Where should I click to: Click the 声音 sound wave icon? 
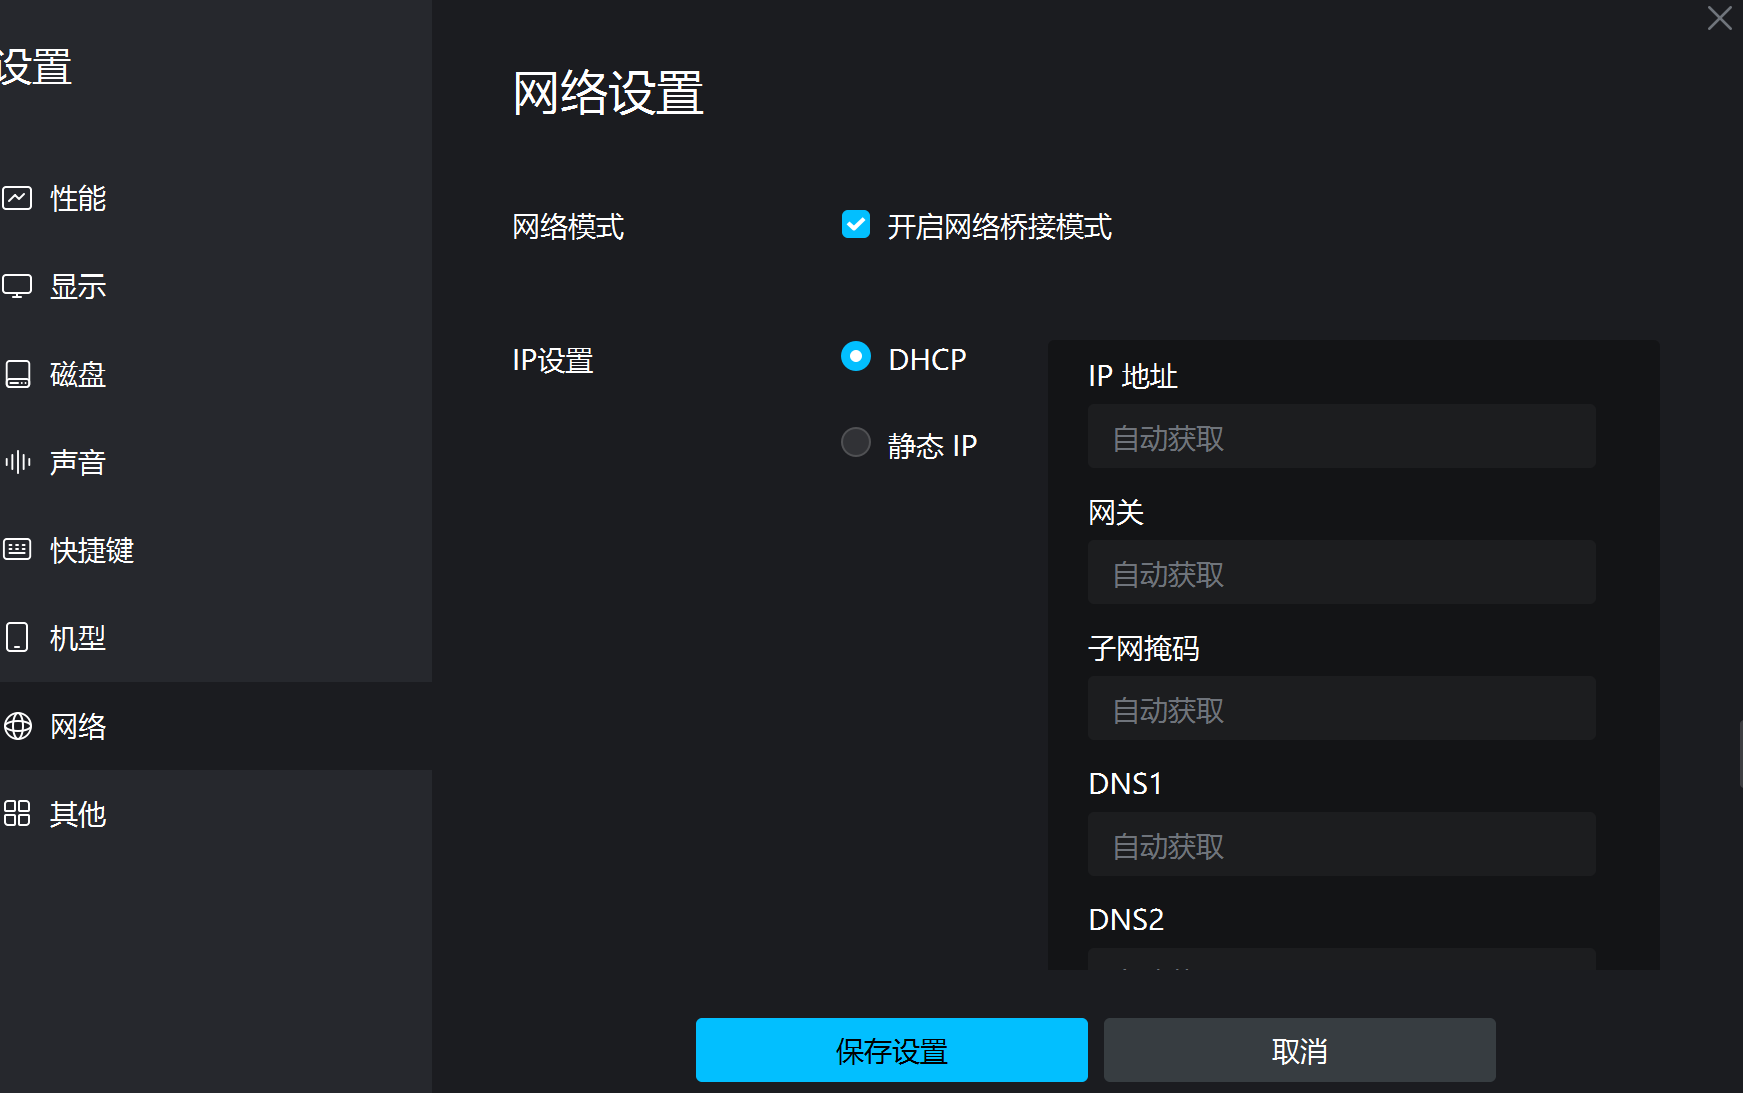pos(17,462)
